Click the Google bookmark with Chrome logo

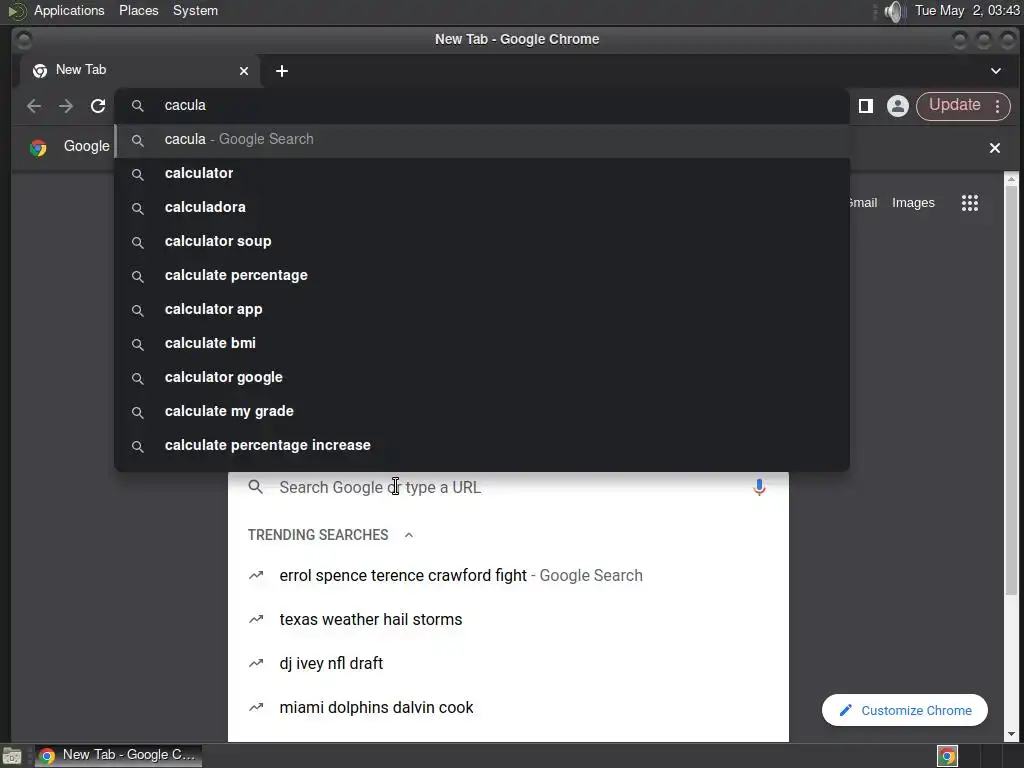[70, 147]
